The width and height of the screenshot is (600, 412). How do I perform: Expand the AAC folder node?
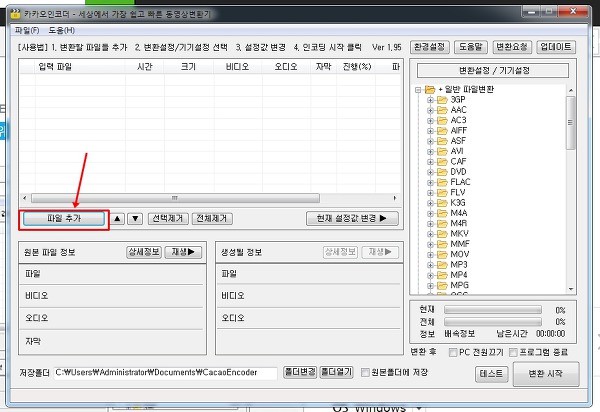[430, 111]
